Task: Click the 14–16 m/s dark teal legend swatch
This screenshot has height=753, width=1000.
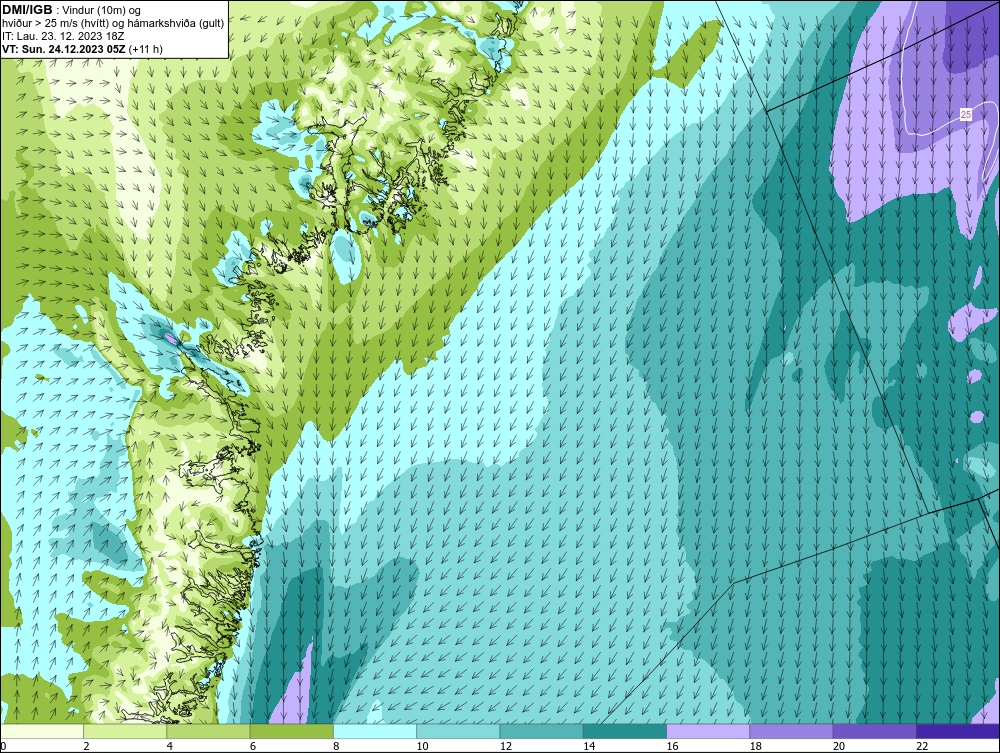Action: pyautogui.click(x=625, y=731)
